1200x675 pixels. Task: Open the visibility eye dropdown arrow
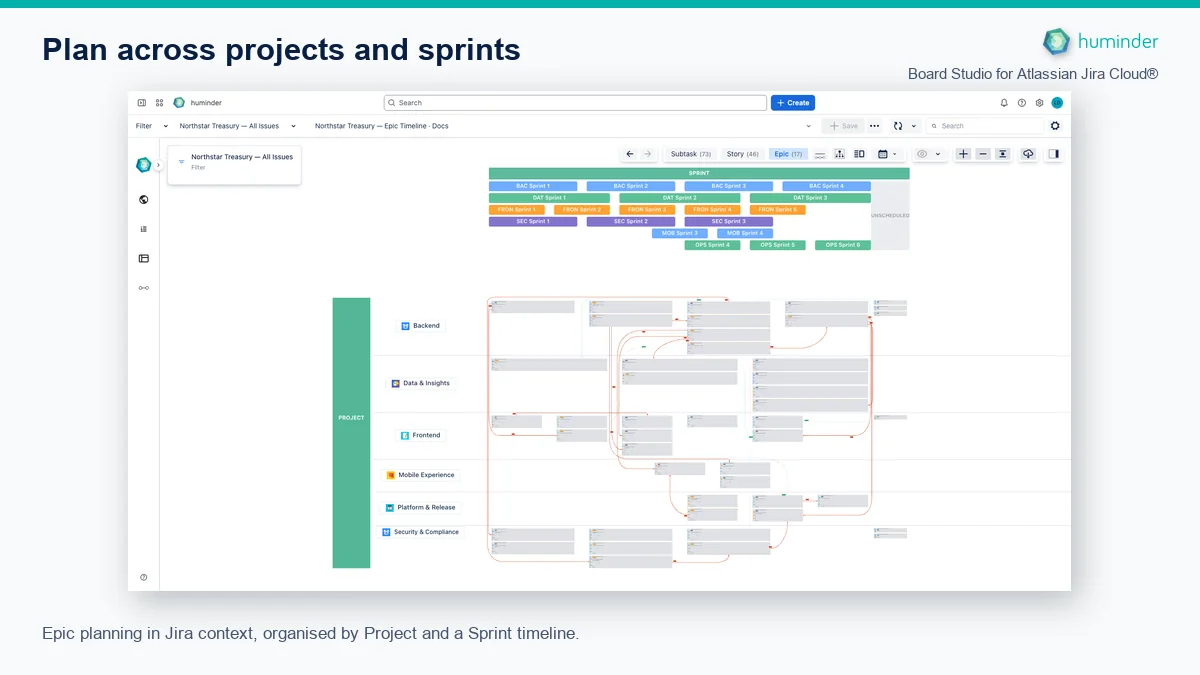[x=937, y=154]
